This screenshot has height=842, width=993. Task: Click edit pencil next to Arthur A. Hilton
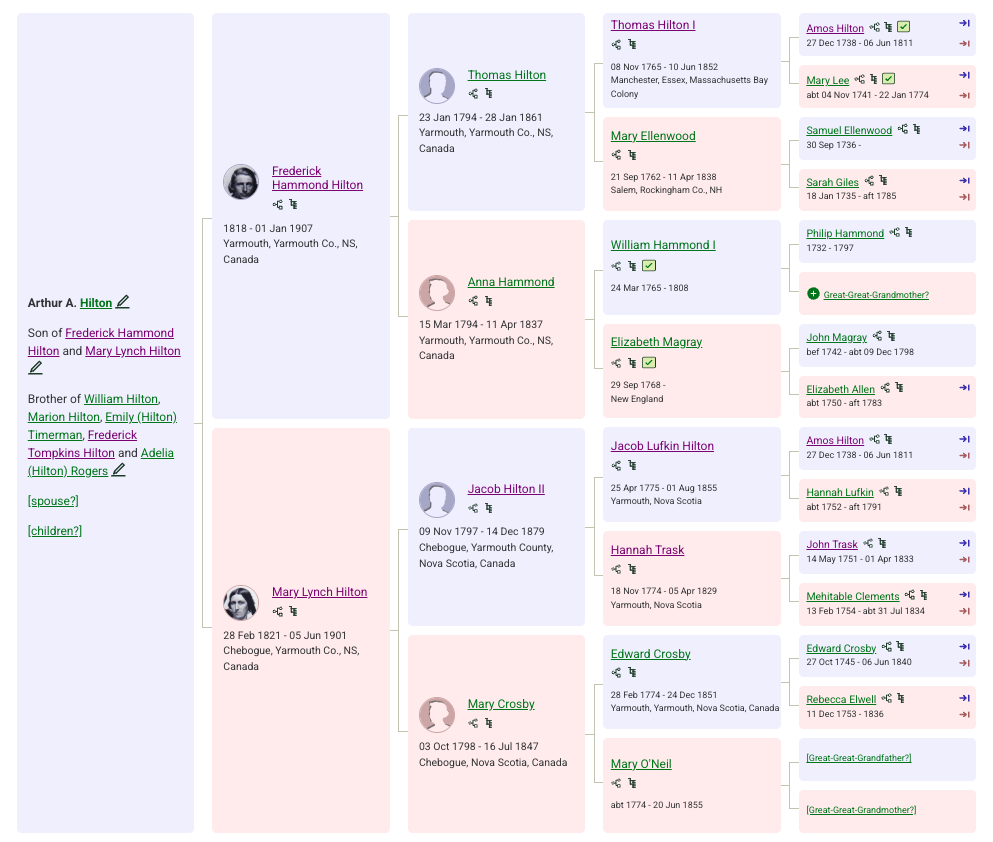[x=123, y=302]
